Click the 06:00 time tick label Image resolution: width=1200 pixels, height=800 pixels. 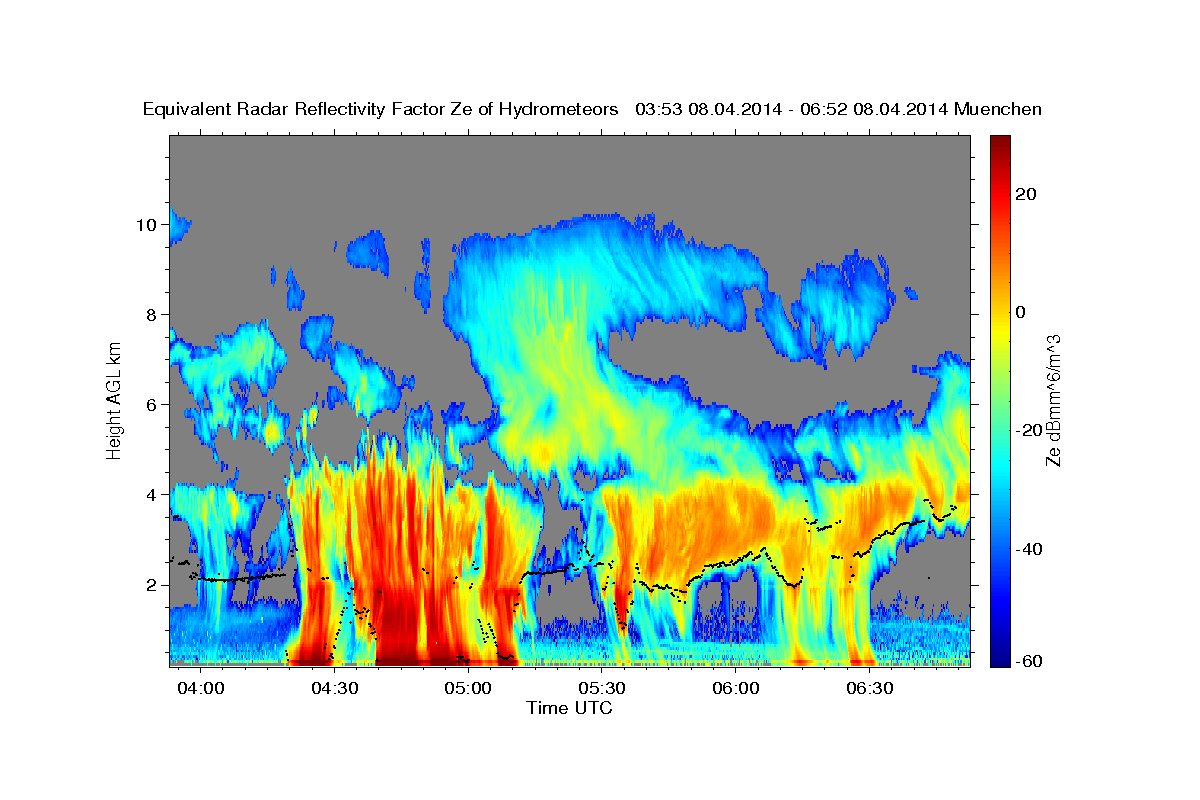735,688
